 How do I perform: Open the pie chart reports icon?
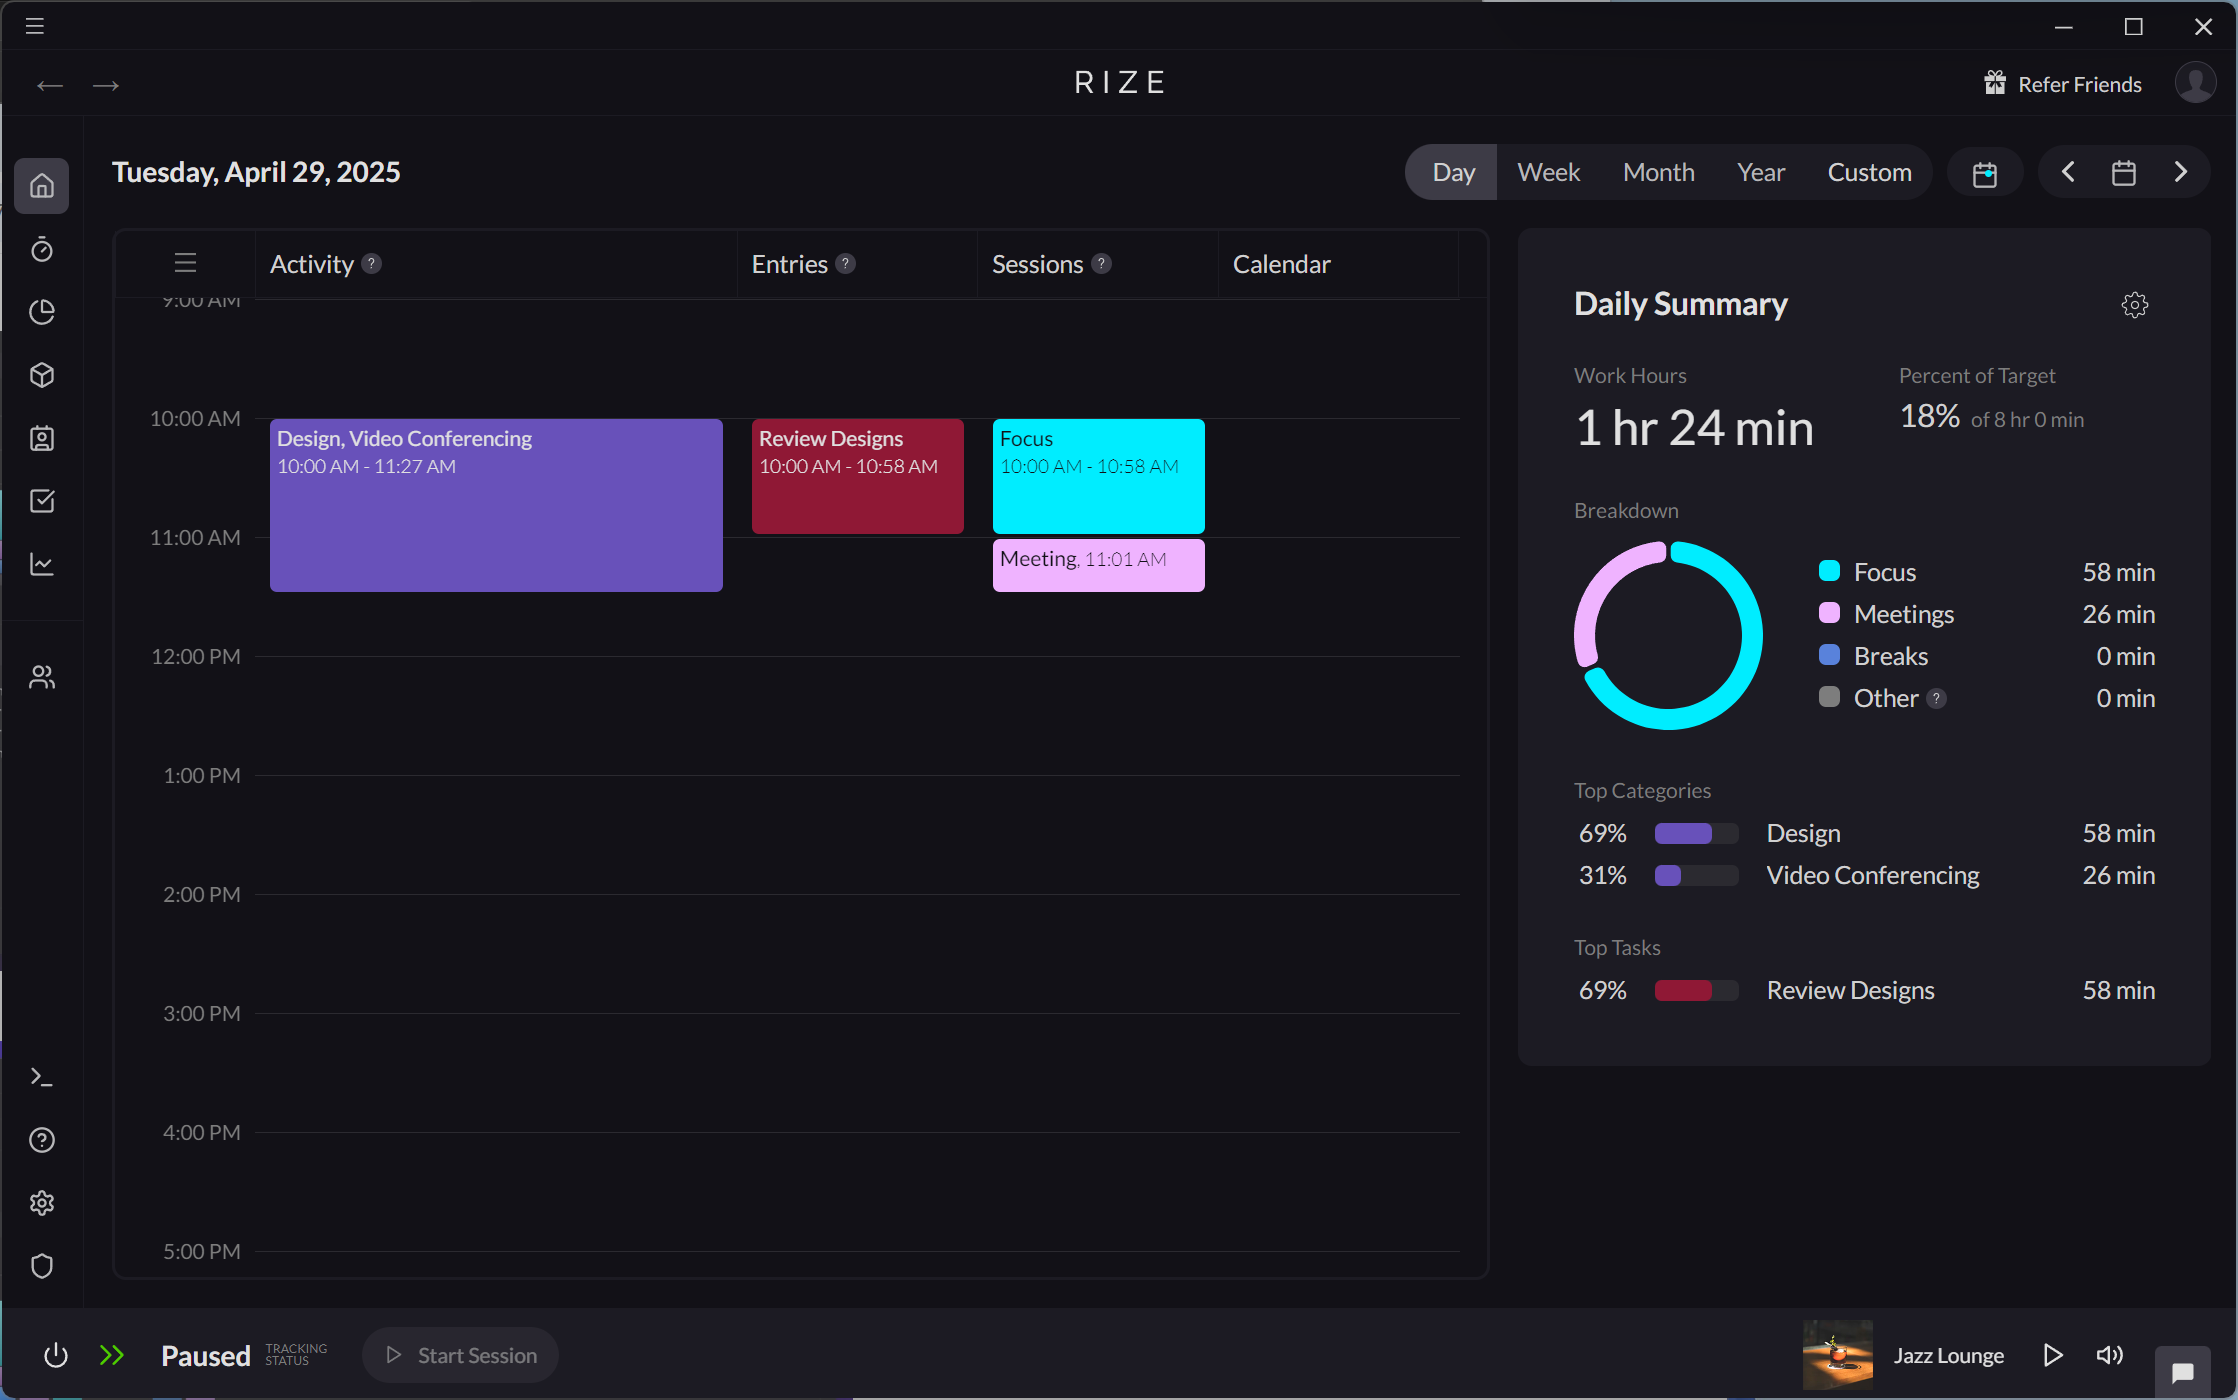click(x=42, y=312)
